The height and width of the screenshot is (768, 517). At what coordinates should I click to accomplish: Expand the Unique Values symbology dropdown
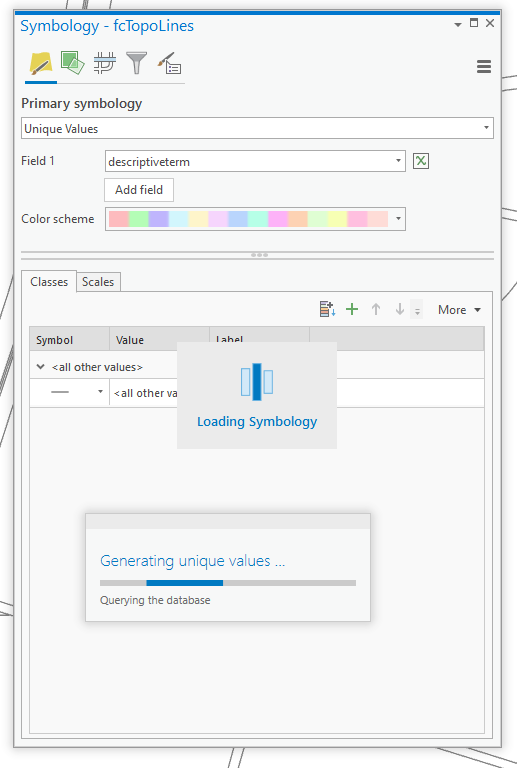258,128
